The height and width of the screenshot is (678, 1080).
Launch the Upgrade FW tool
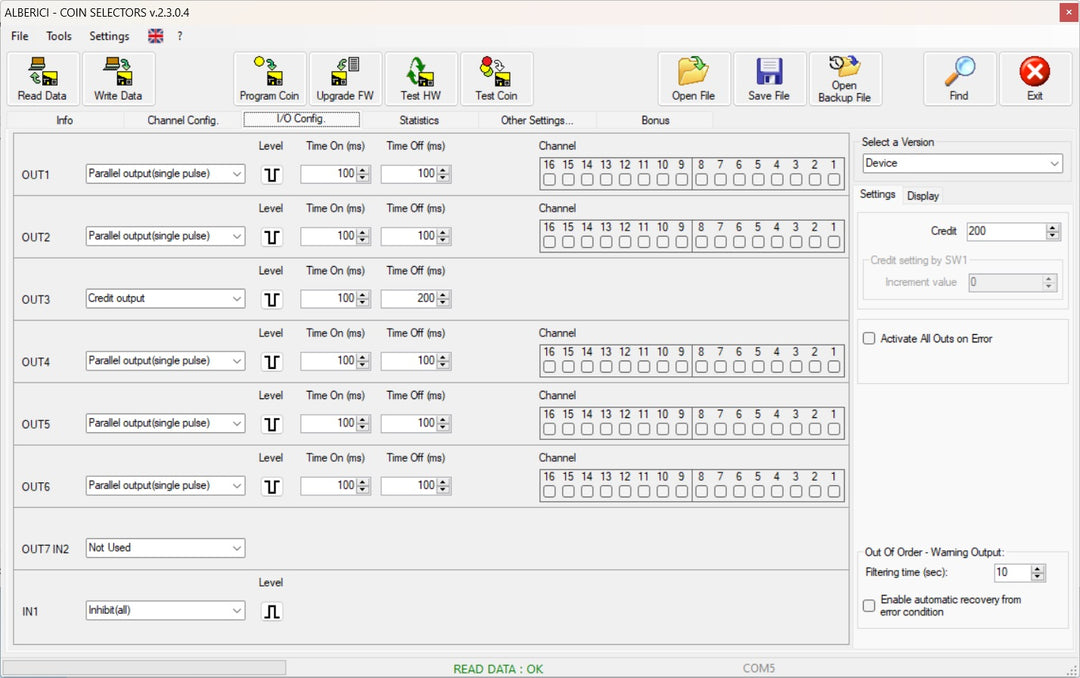pyautogui.click(x=345, y=79)
